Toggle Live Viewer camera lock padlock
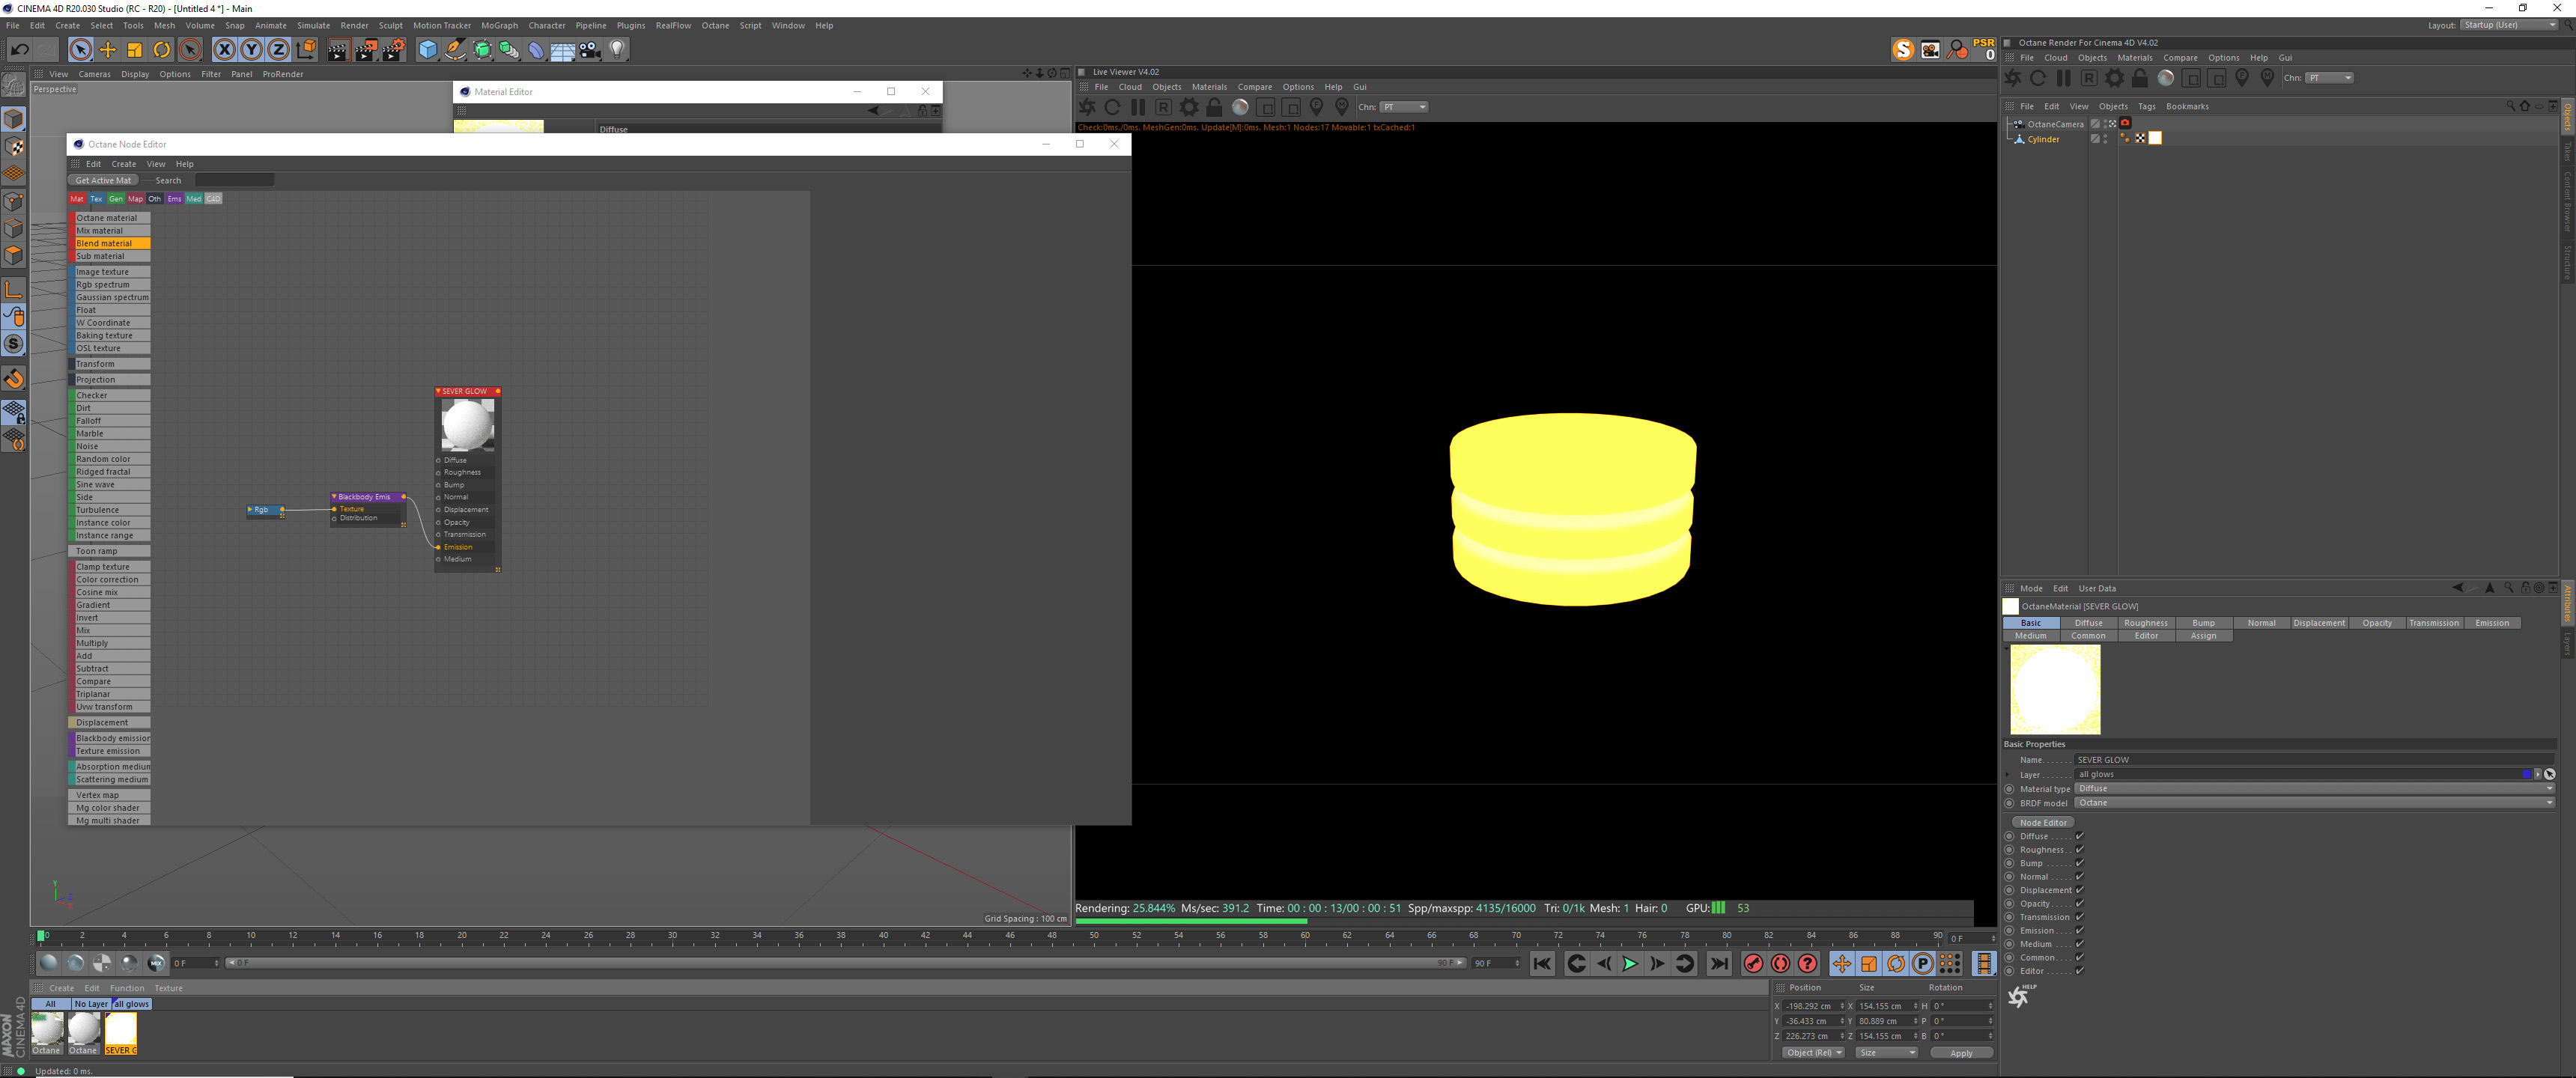This screenshot has width=2576, height=1078. pos(1214,107)
